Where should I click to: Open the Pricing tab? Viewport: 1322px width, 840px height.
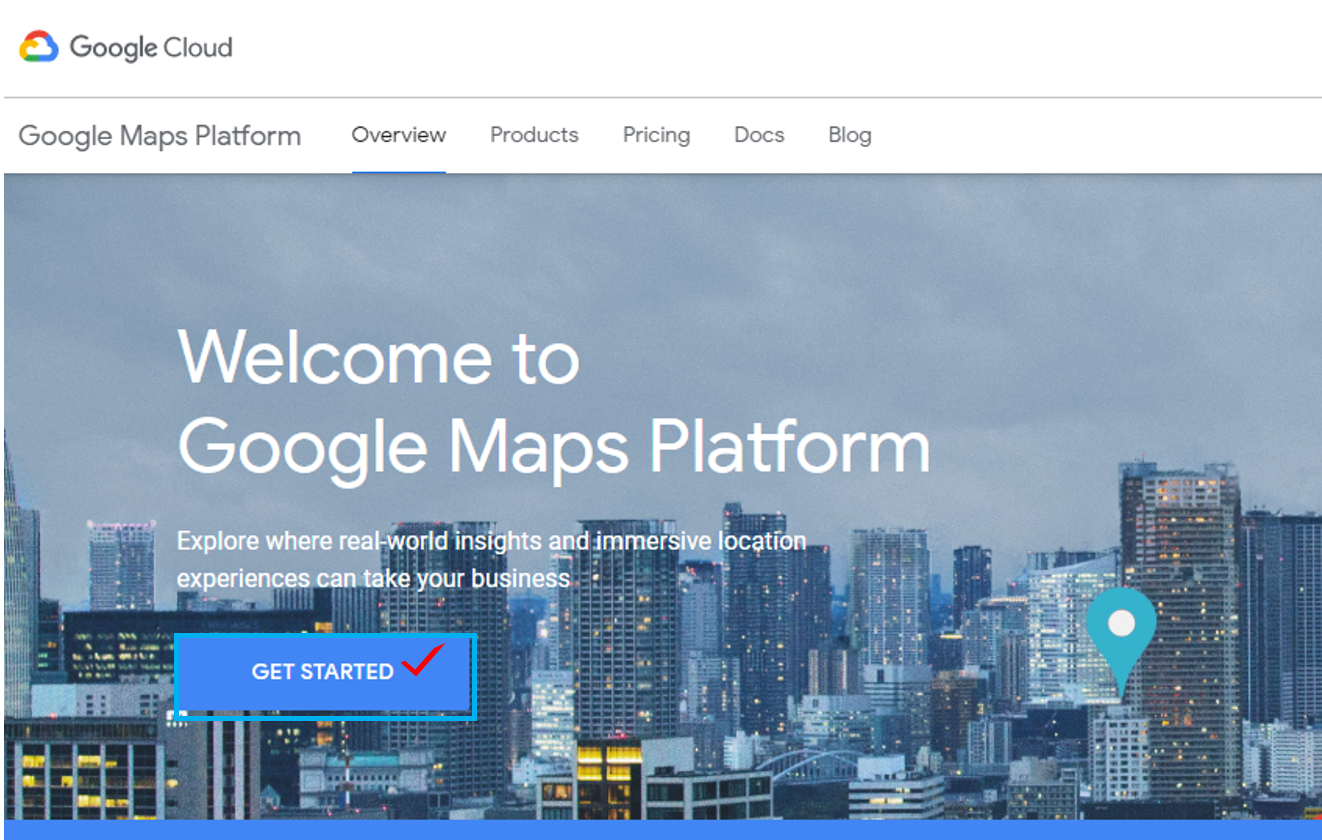(656, 135)
